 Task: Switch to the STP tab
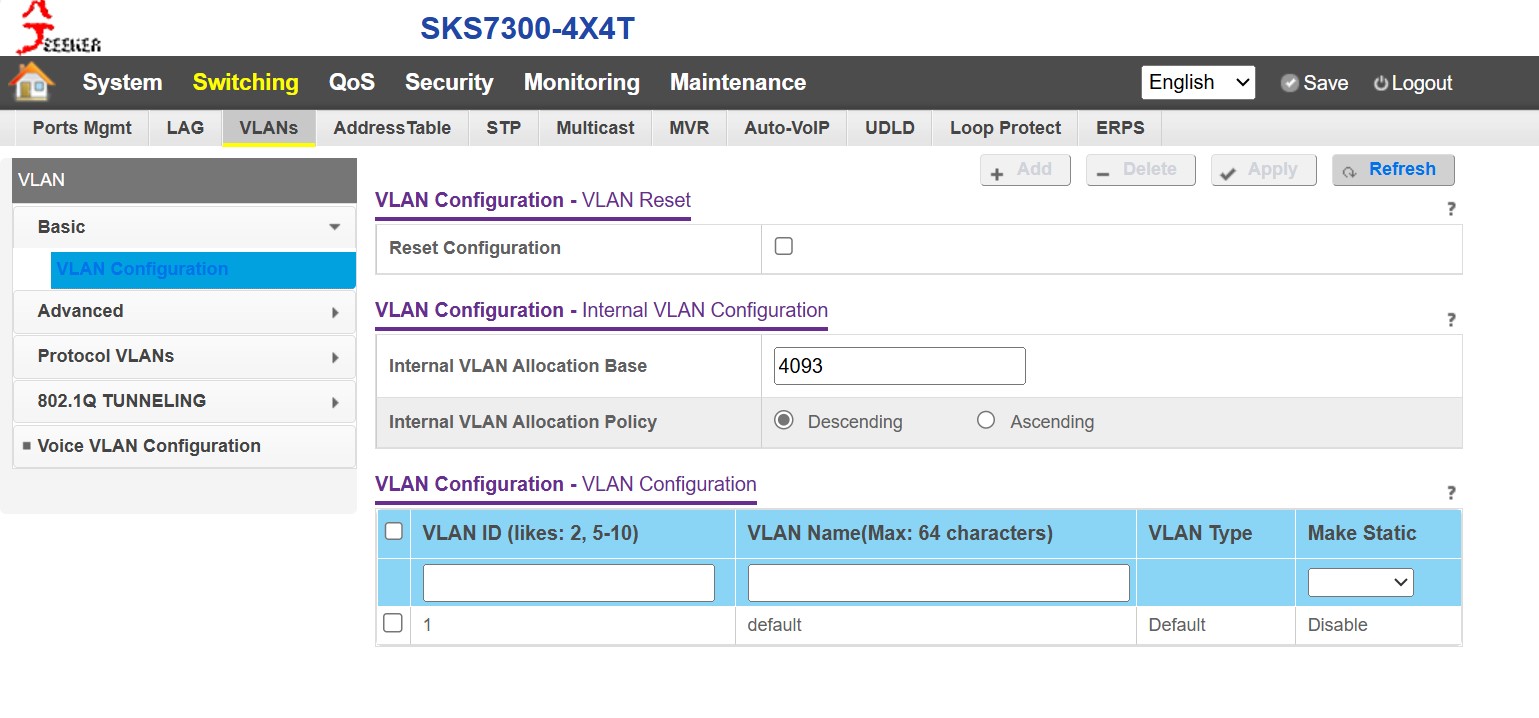(503, 128)
